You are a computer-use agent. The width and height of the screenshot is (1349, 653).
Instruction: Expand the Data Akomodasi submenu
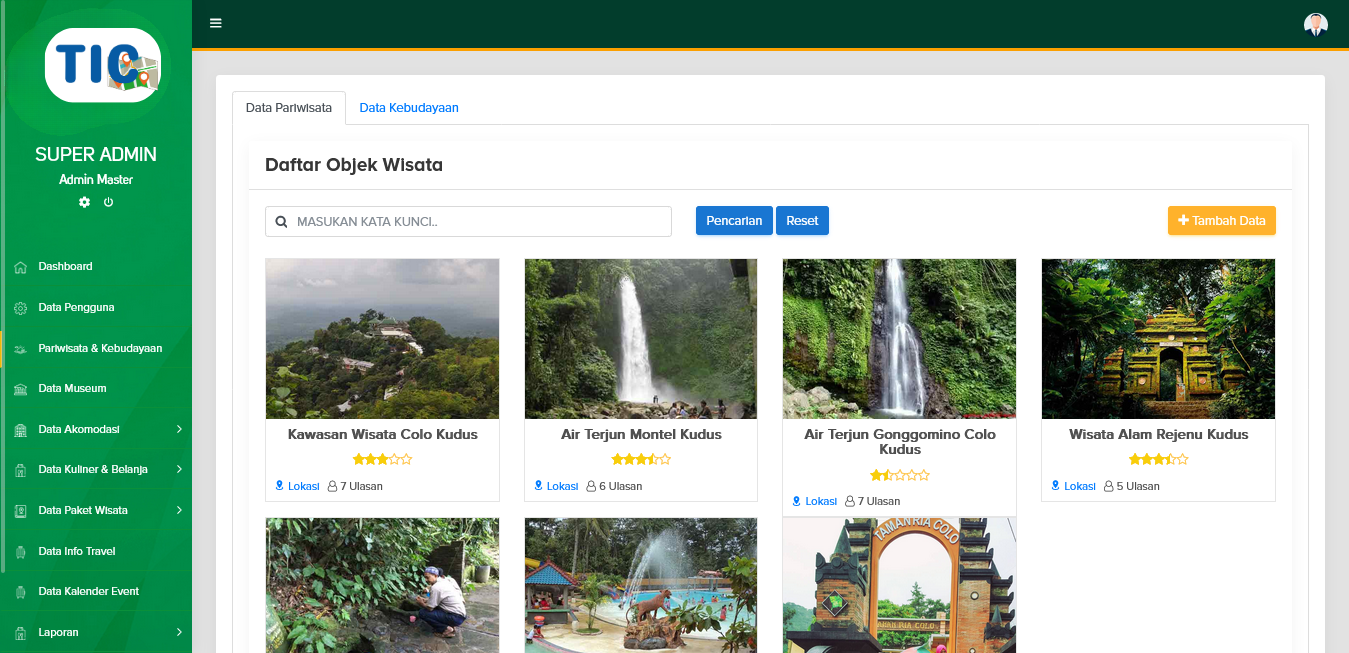point(179,429)
